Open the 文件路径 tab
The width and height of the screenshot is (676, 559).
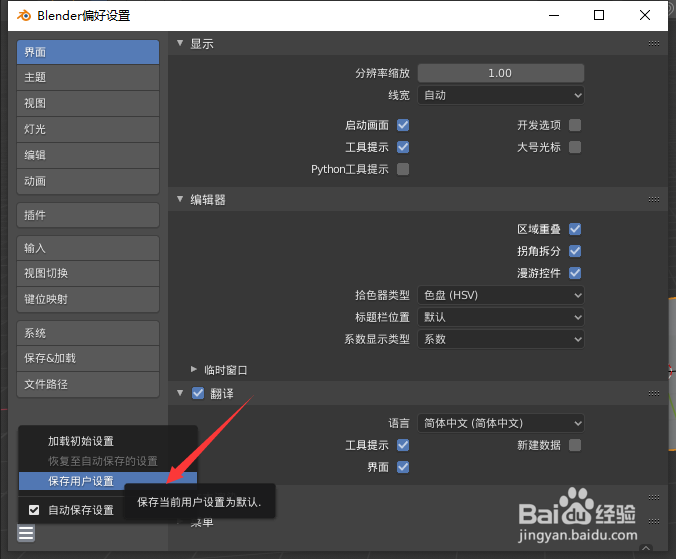(x=88, y=384)
